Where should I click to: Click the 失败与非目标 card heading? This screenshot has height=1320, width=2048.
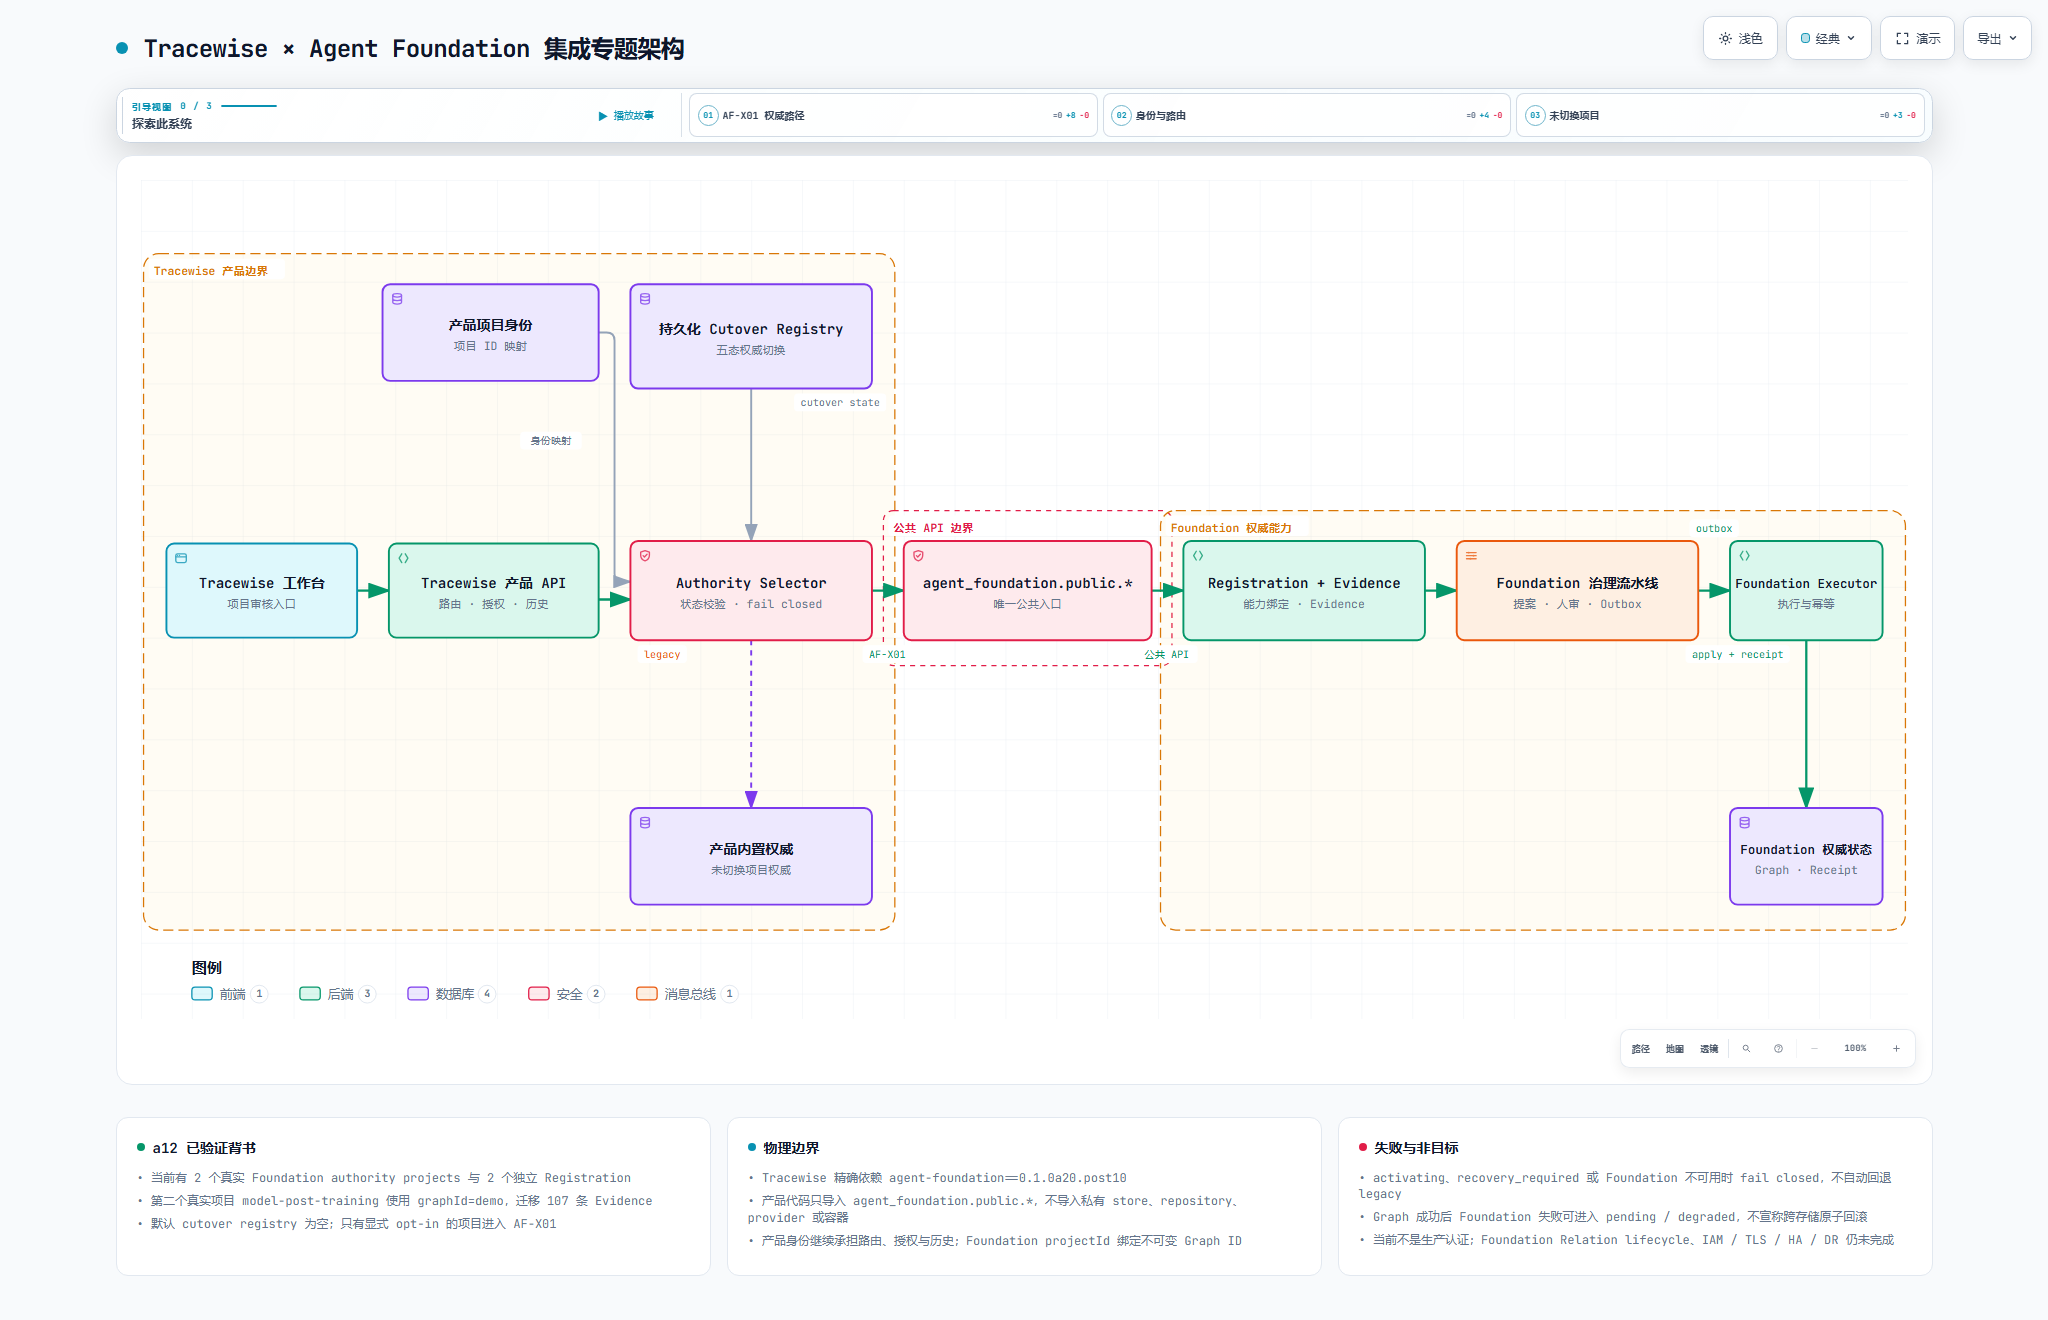point(1416,1148)
